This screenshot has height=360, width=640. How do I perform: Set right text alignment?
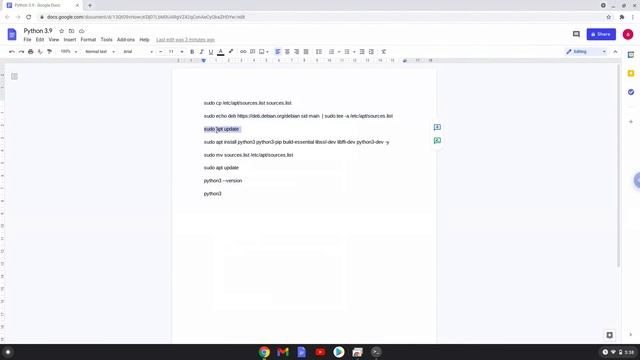pos(296,52)
